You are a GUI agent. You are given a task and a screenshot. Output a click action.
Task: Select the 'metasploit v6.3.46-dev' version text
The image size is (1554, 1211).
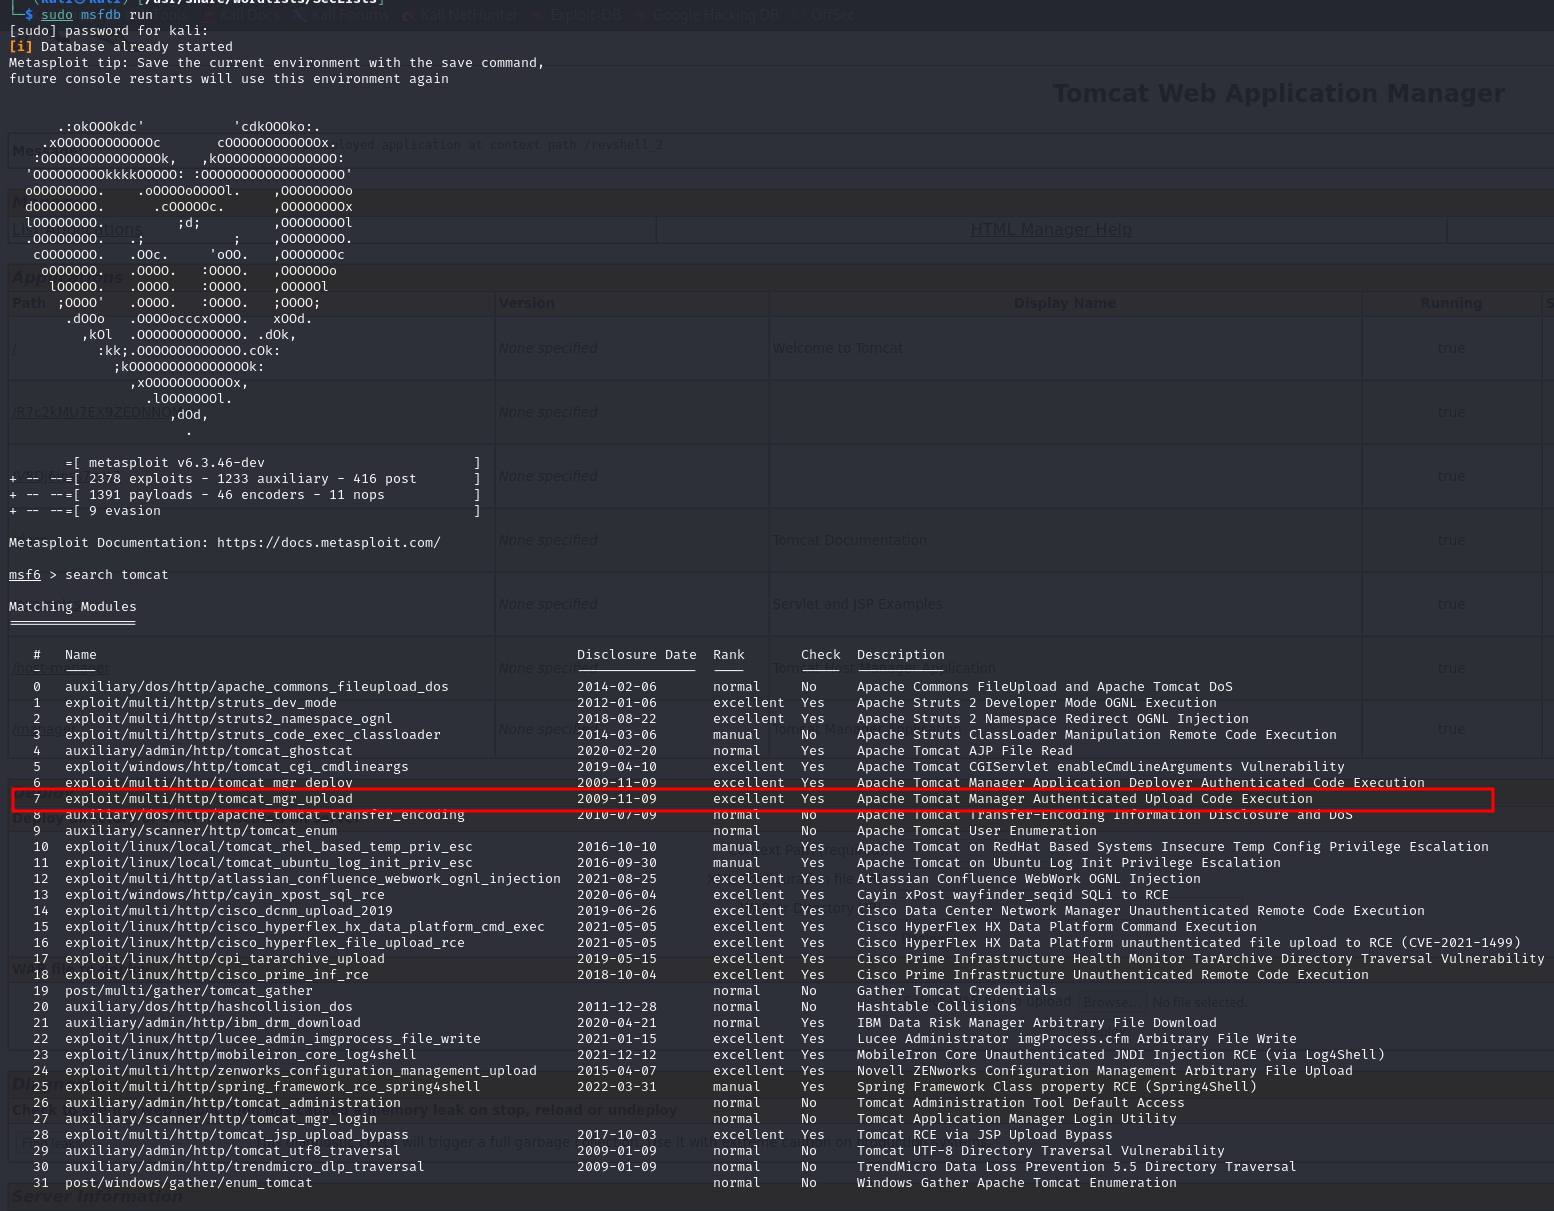point(177,463)
